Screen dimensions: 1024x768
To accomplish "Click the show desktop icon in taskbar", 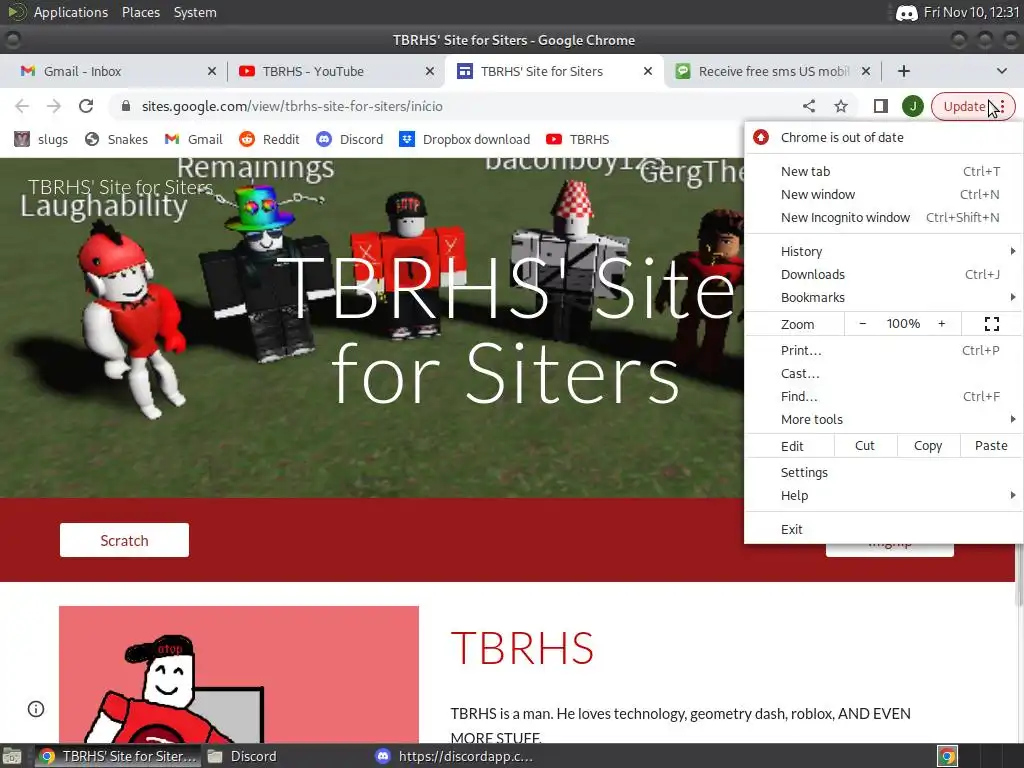I will 12,756.
